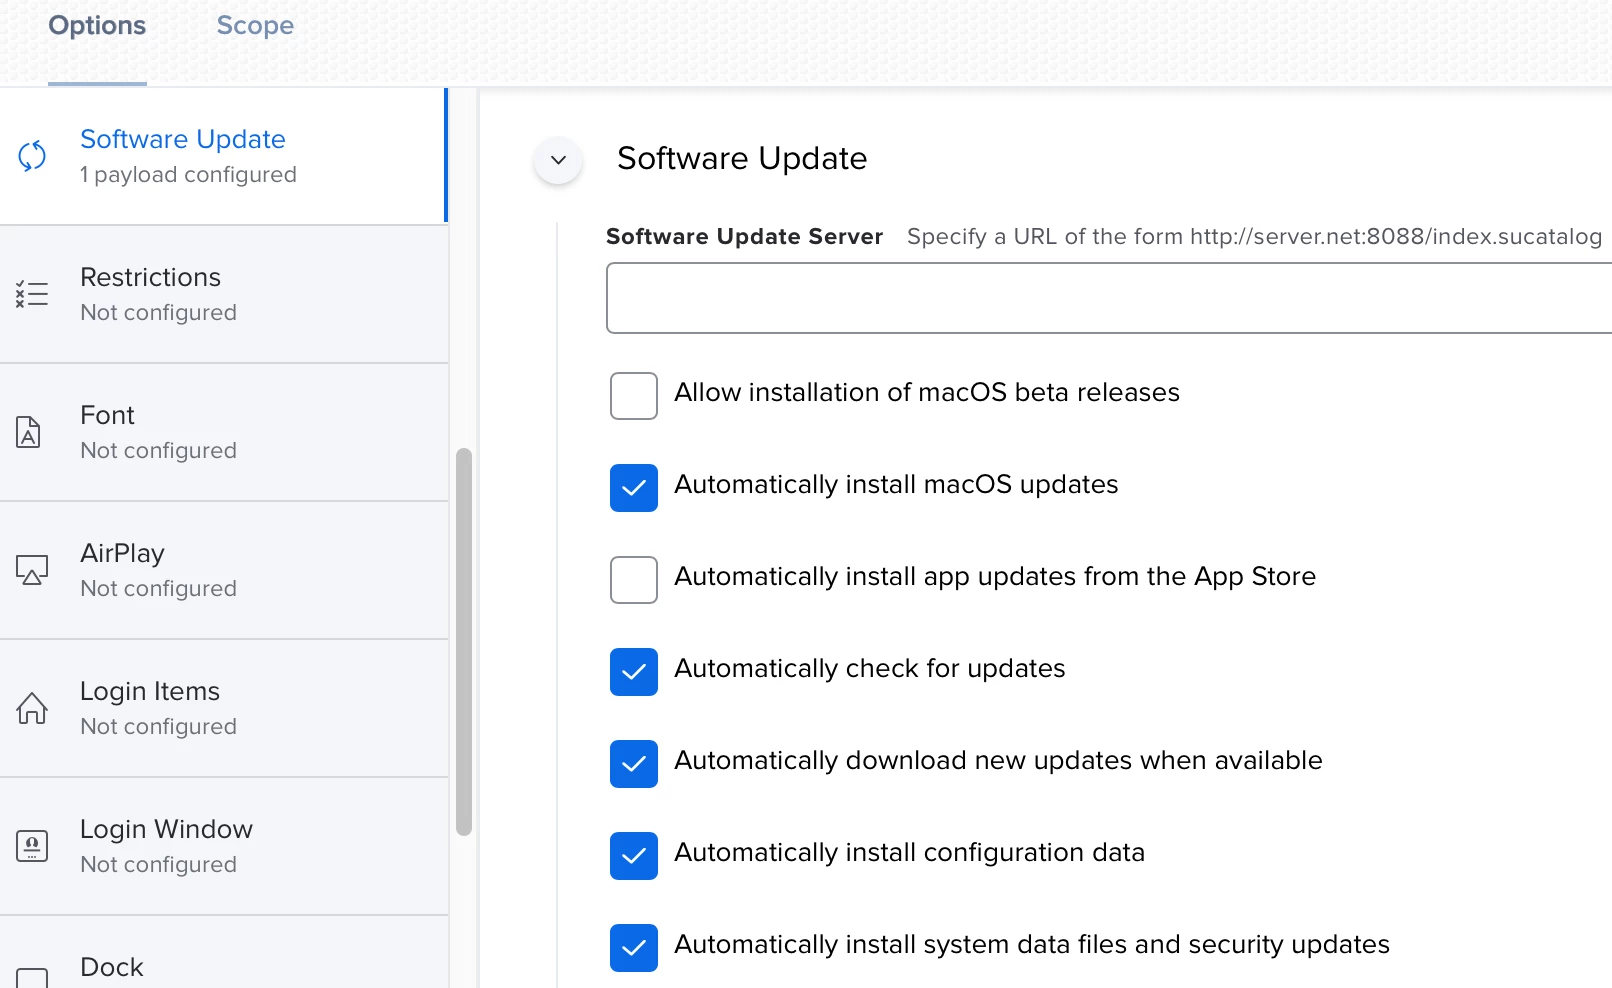This screenshot has width=1612, height=988.
Task: Select the Options tab
Action: click(97, 26)
